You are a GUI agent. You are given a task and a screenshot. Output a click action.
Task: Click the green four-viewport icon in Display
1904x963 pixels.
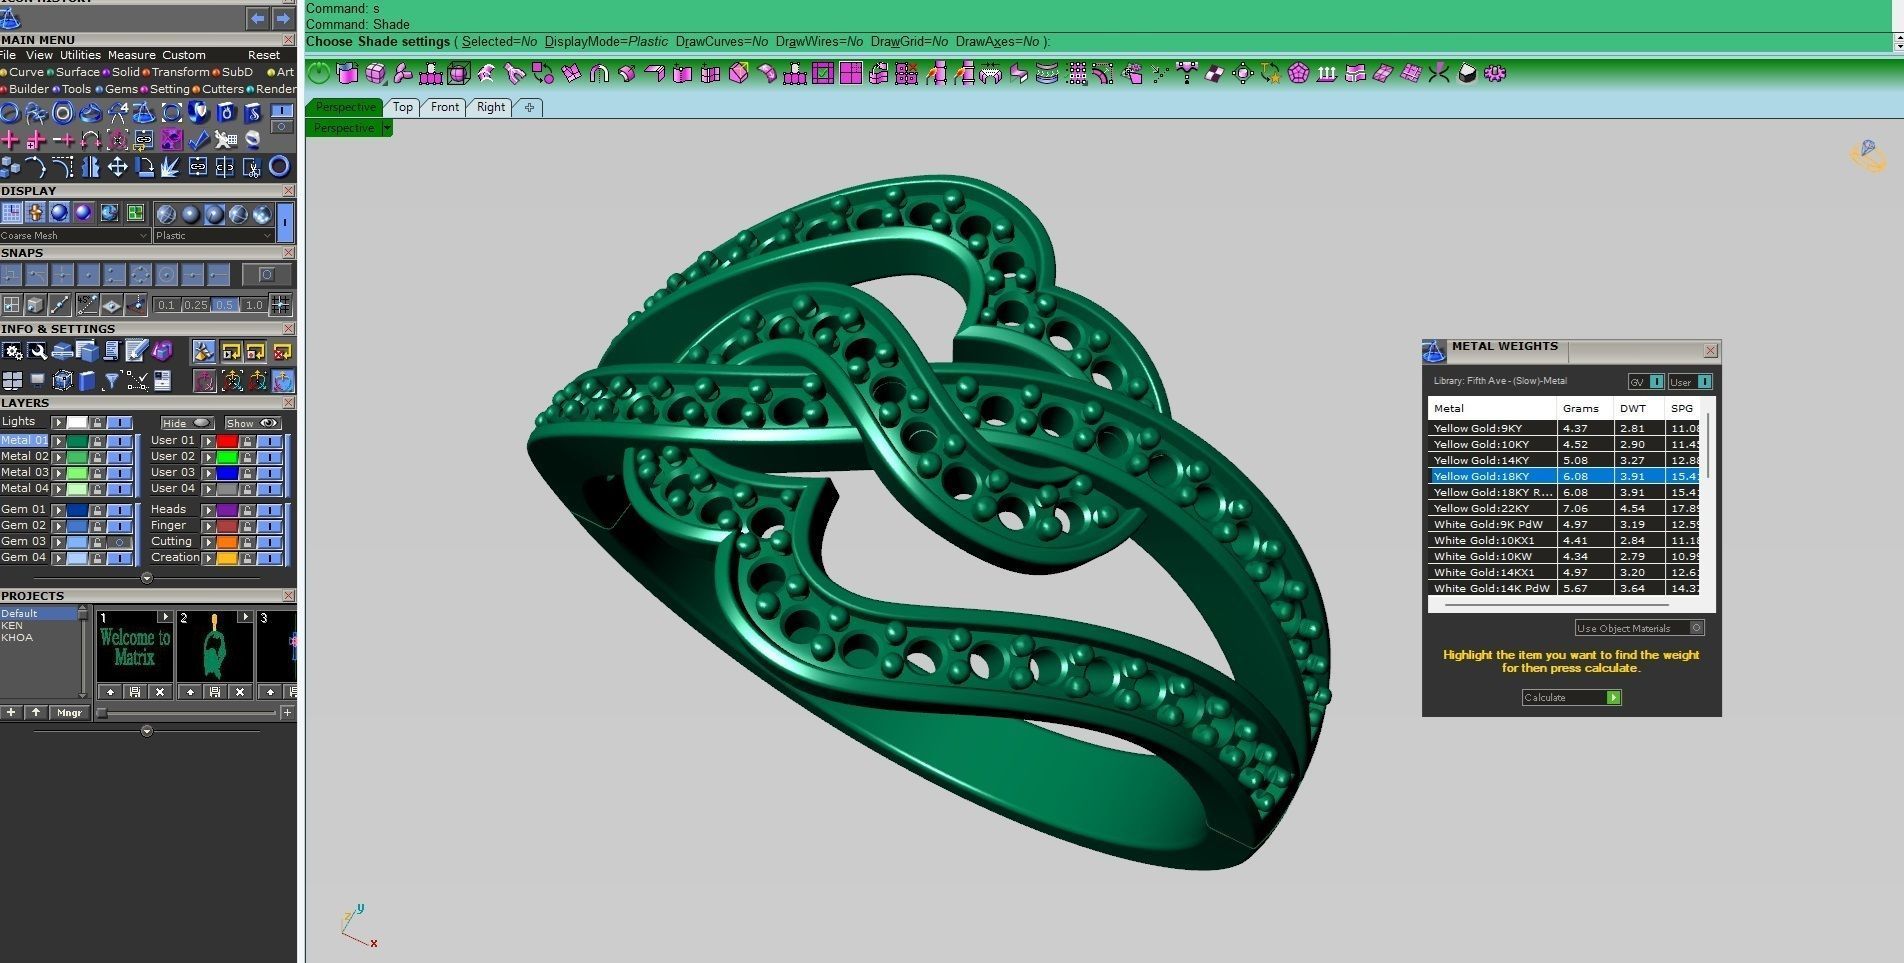click(x=135, y=213)
